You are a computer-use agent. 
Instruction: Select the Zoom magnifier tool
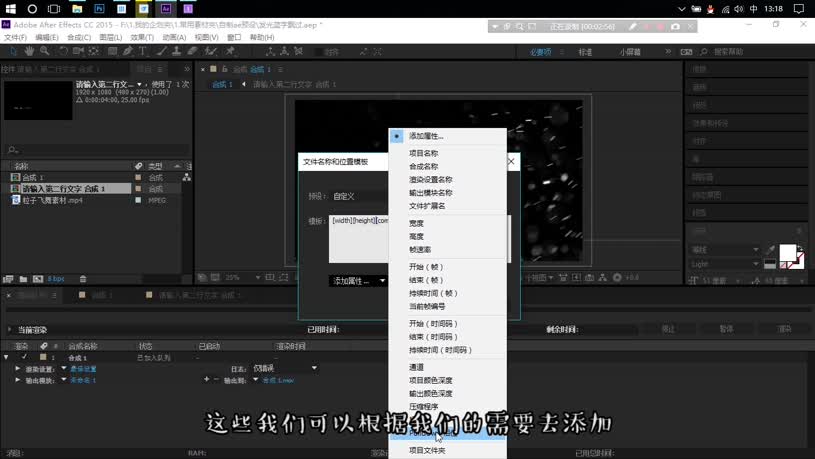45,51
